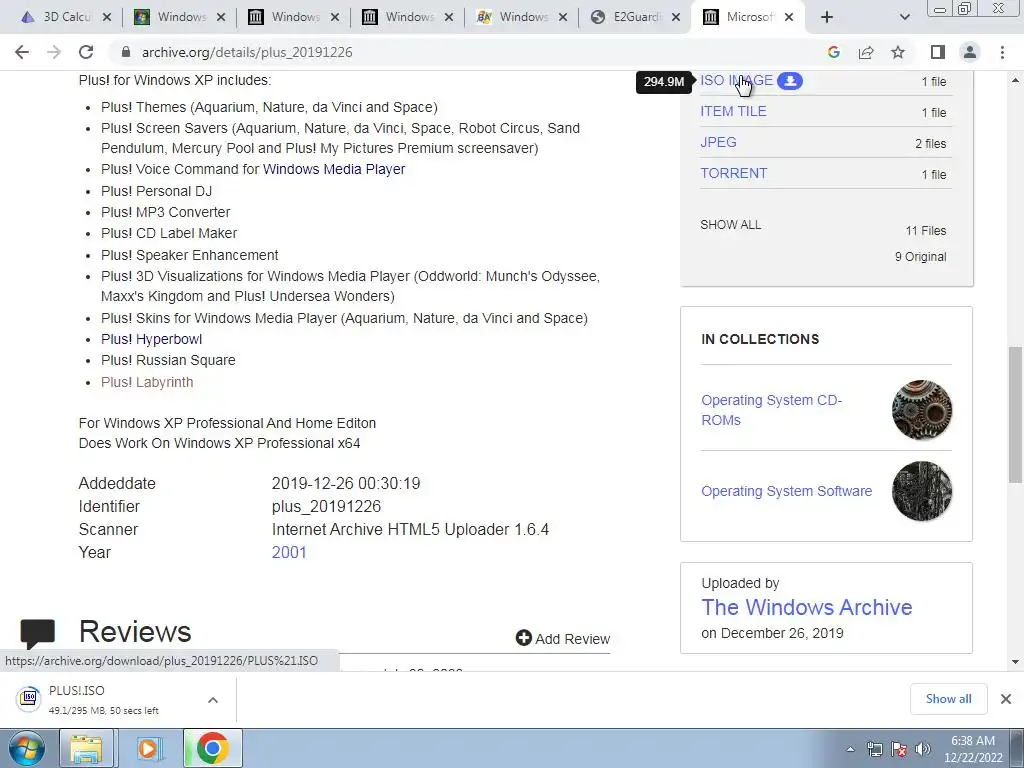Click the gears collection thumbnail

[921, 409]
